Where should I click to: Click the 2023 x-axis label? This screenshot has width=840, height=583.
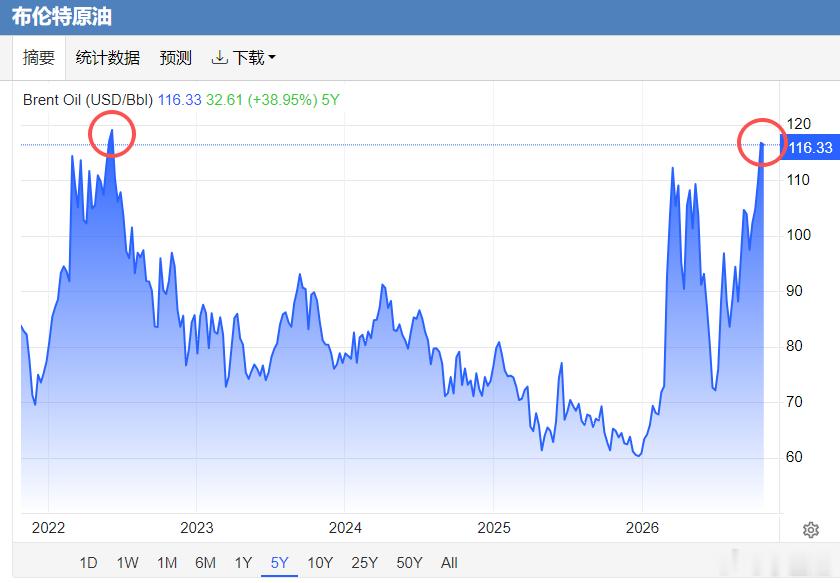point(197,528)
